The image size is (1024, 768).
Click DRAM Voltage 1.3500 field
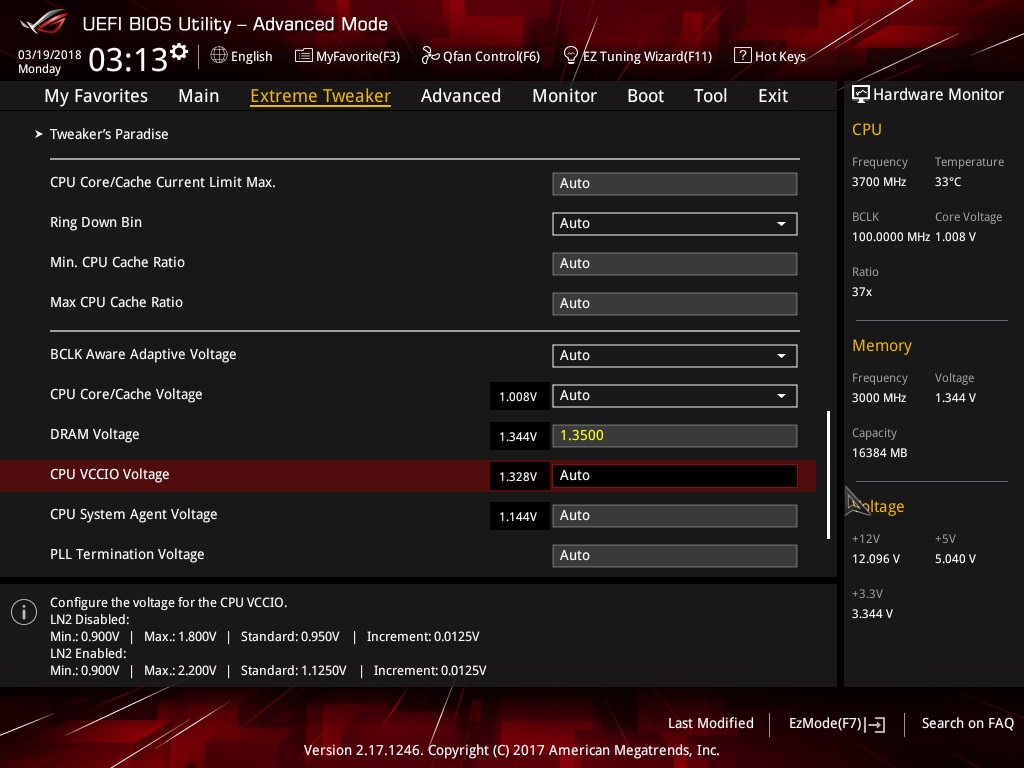pyautogui.click(x=675, y=436)
